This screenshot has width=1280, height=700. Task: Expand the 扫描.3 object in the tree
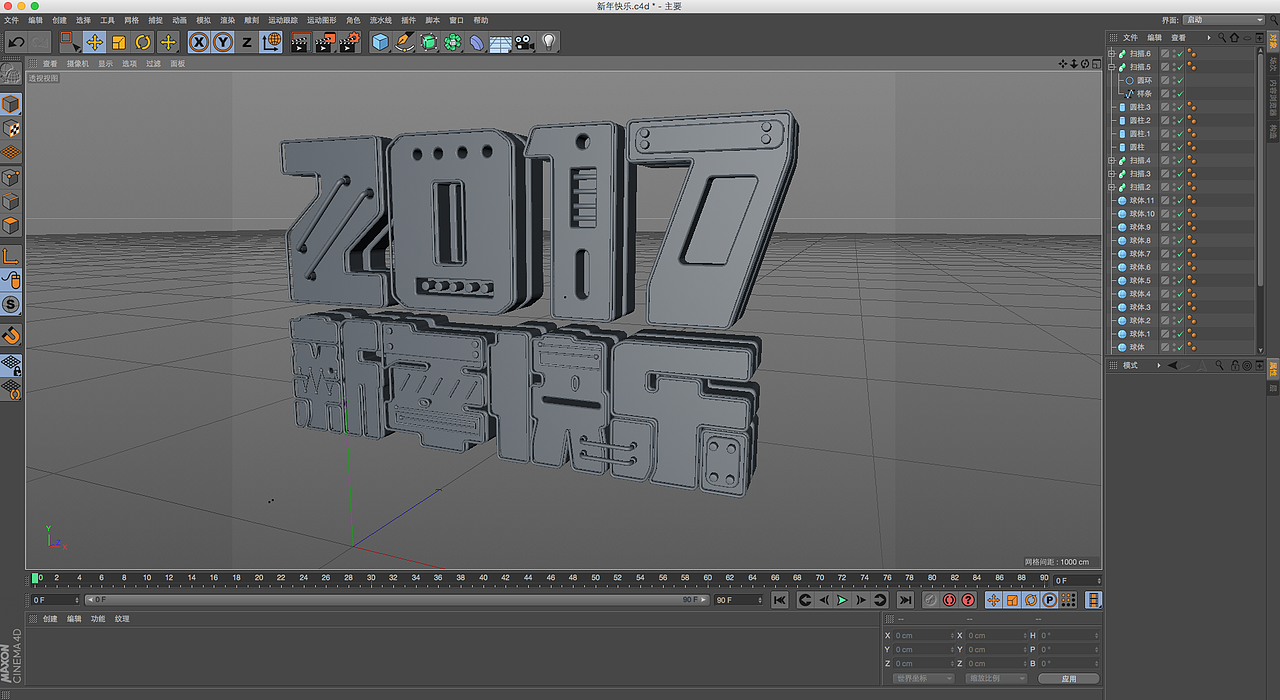1112,173
